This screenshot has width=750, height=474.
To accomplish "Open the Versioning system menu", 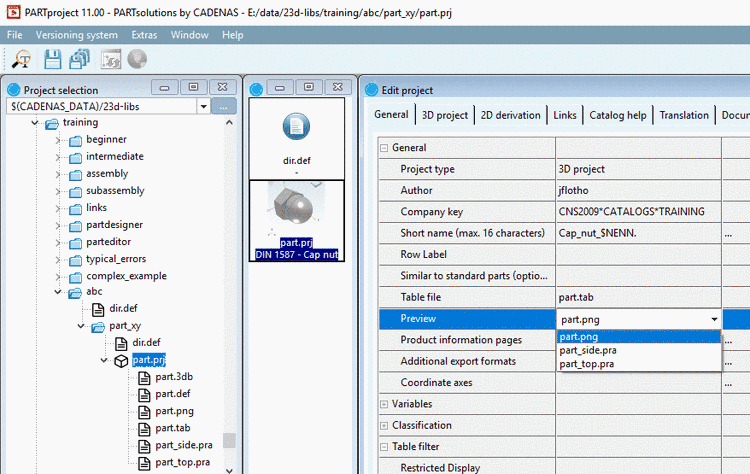I will tap(77, 35).
